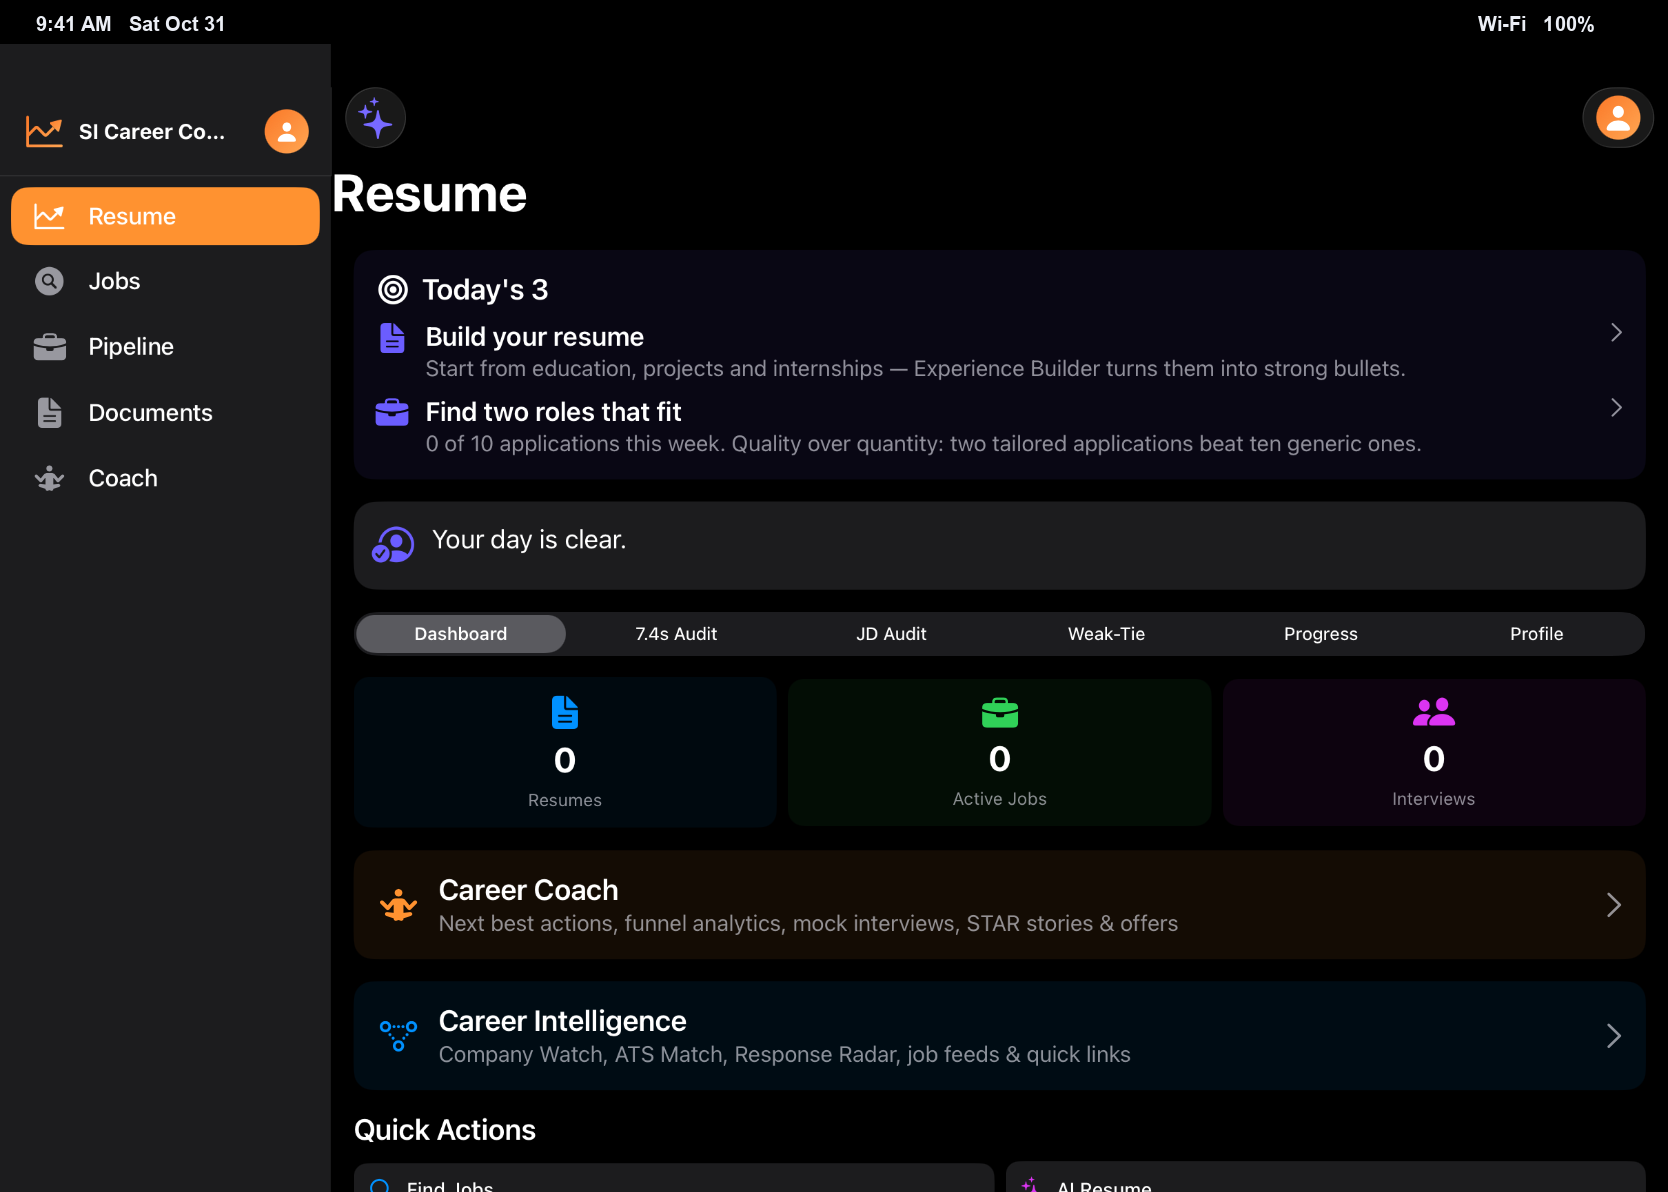Screen dimensions: 1668x1192
Task: Expand Build your resume chevron
Action: coord(1616,332)
